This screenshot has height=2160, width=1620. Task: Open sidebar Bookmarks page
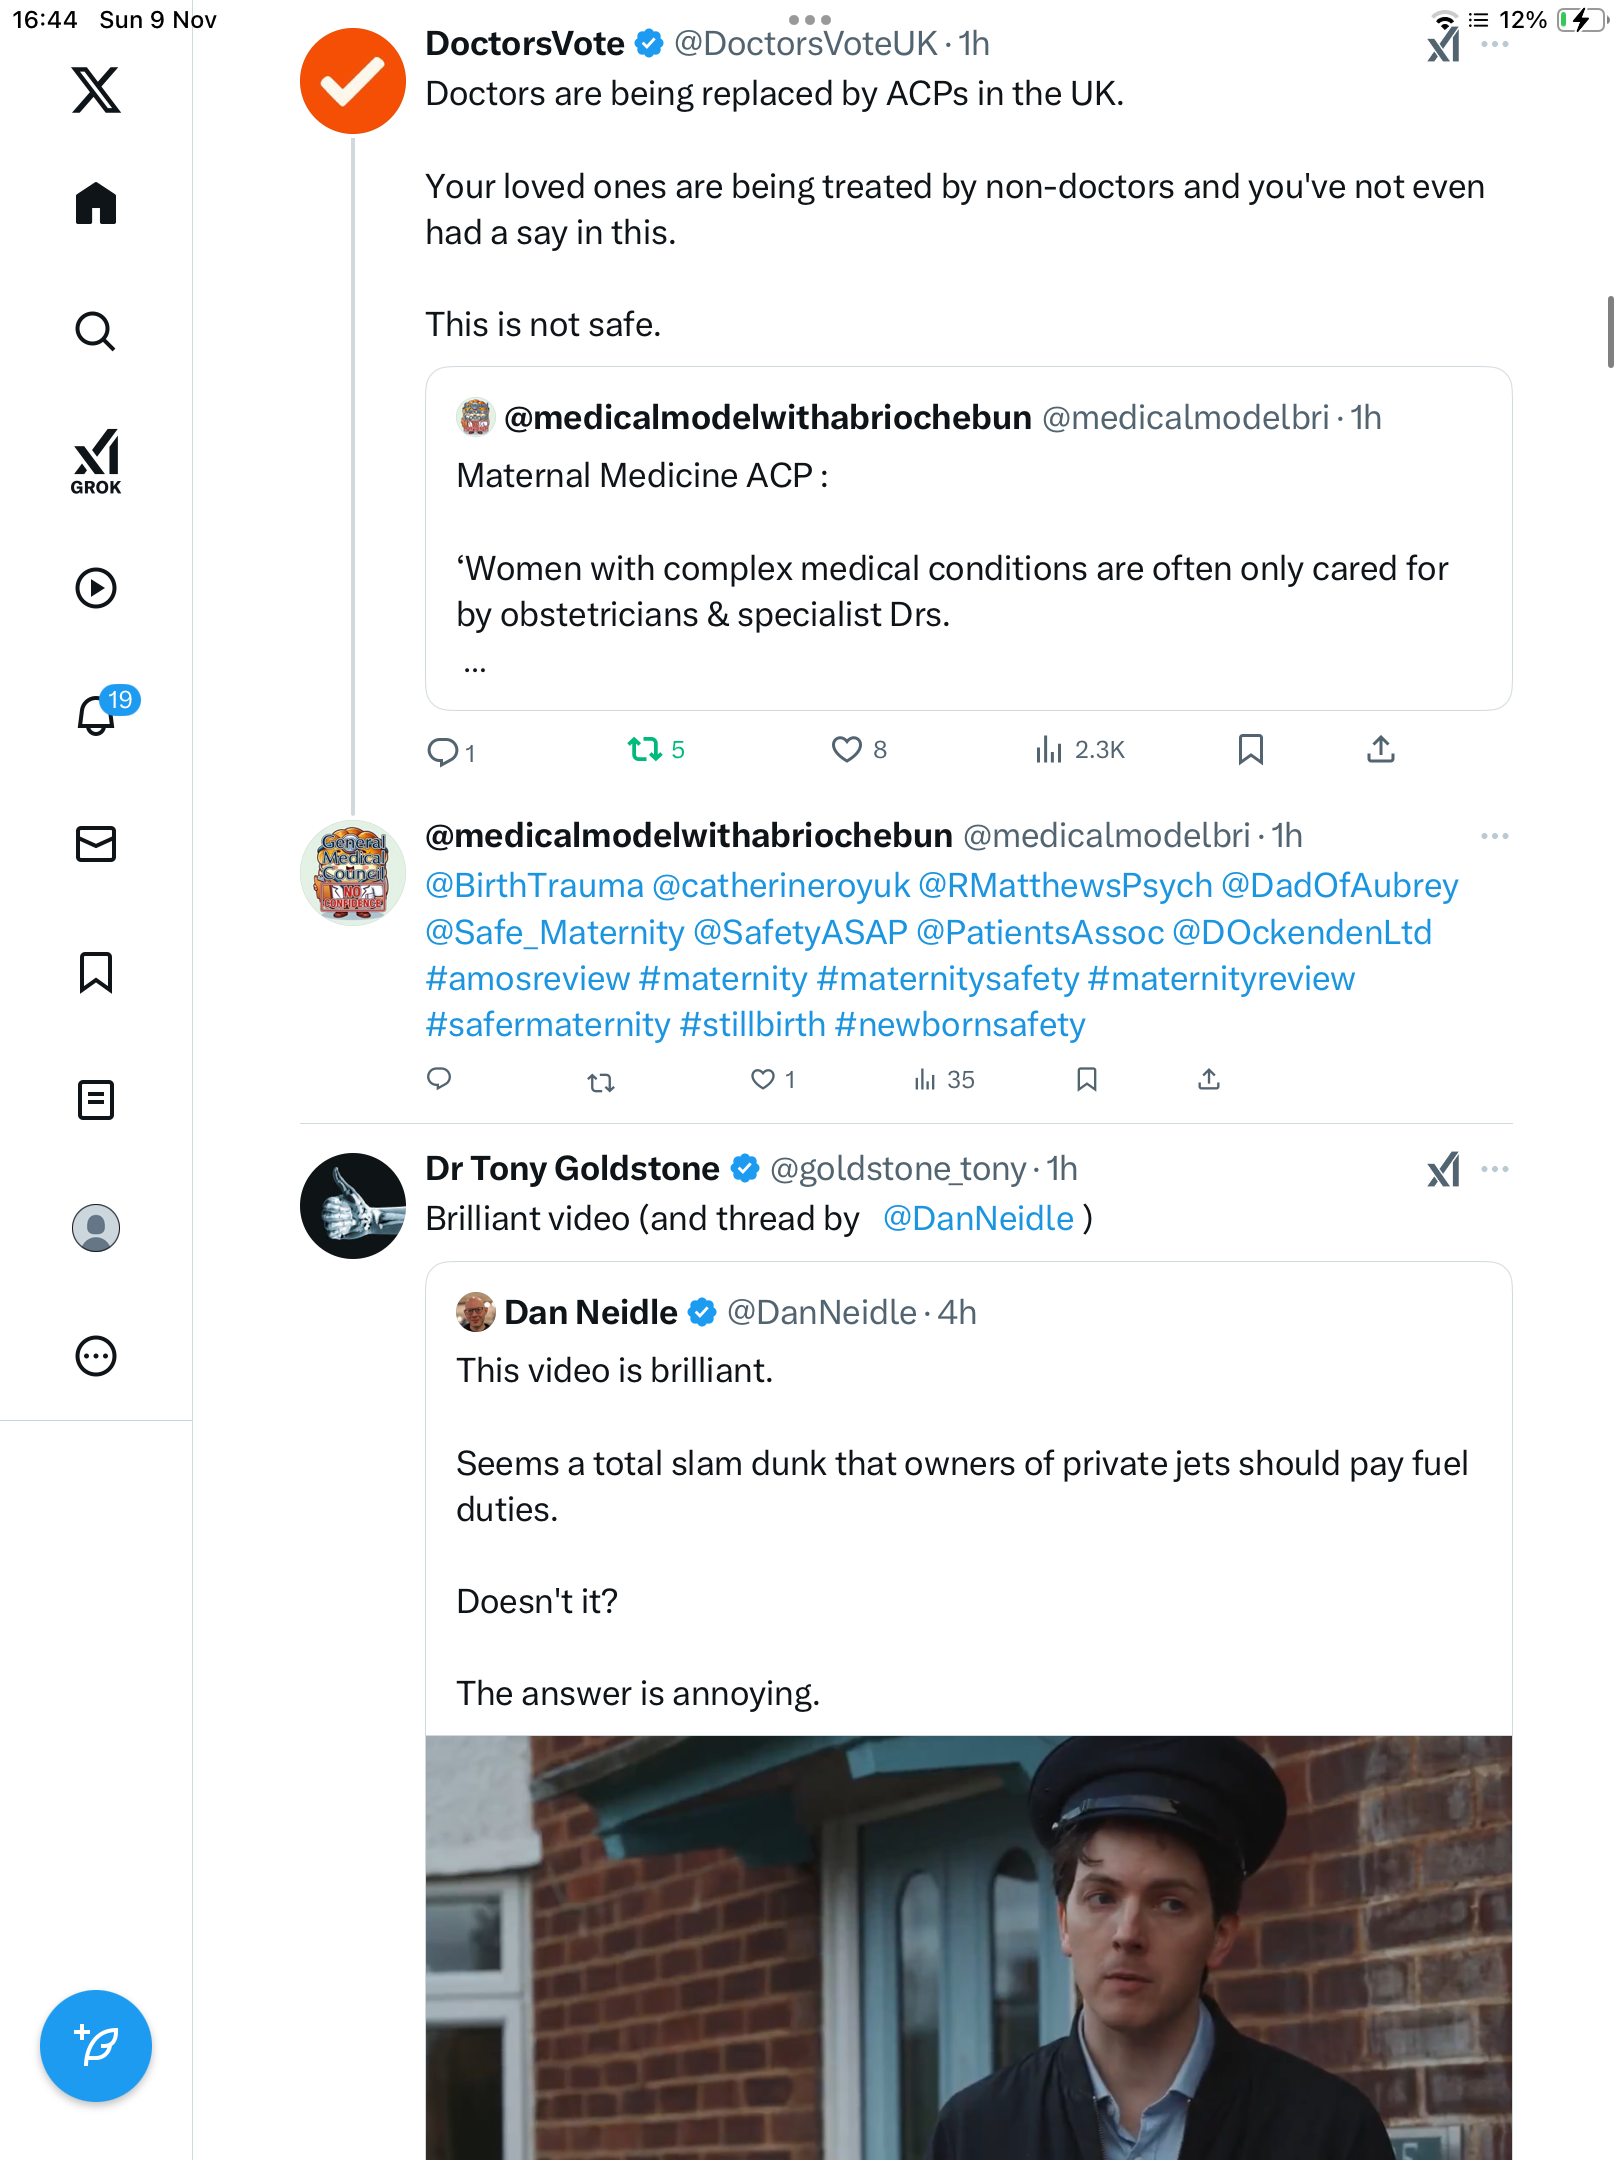tap(96, 972)
